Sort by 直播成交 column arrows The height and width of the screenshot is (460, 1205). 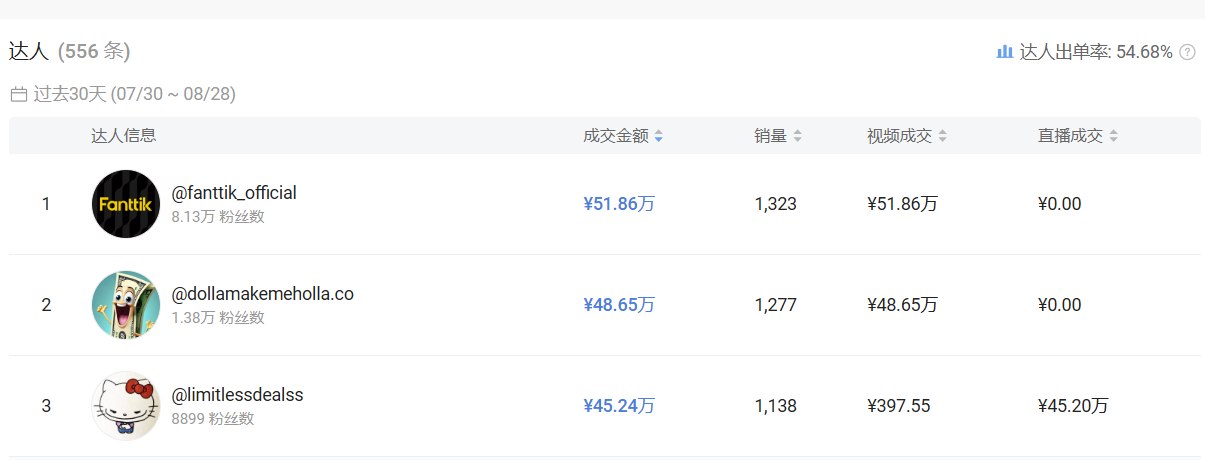tap(1113, 136)
